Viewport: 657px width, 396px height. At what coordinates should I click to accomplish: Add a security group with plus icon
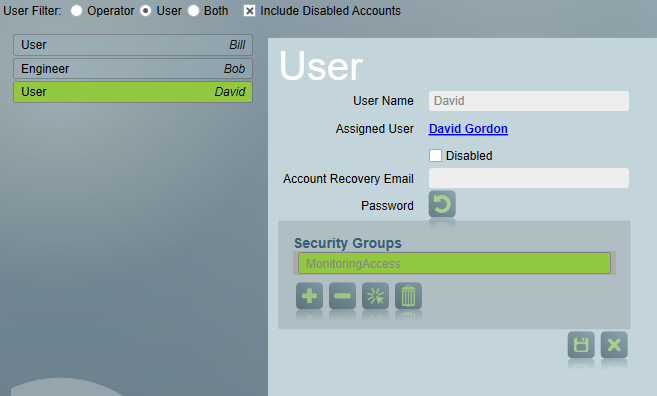pos(309,296)
